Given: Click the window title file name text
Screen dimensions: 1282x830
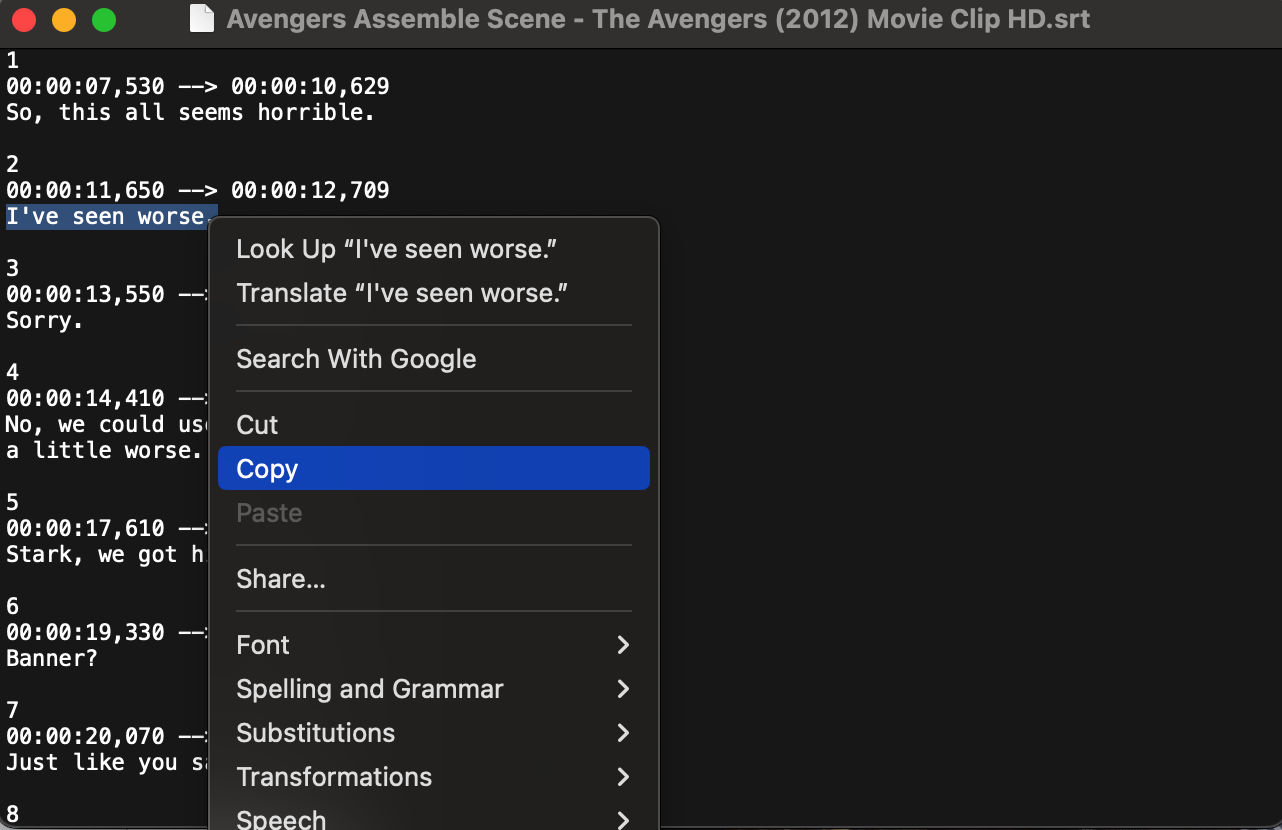Looking at the screenshot, I should click(x=658, y=19).
